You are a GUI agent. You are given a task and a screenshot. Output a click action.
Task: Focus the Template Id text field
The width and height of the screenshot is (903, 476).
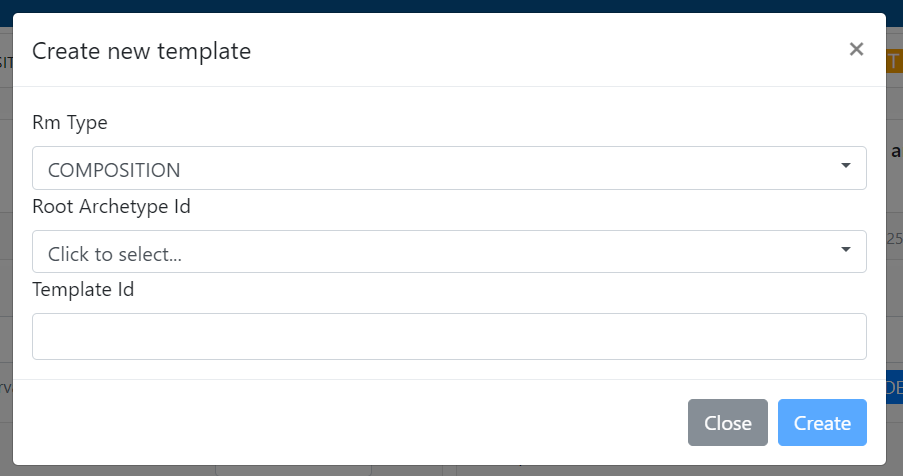pyautogui.click(x=449, y=336)
